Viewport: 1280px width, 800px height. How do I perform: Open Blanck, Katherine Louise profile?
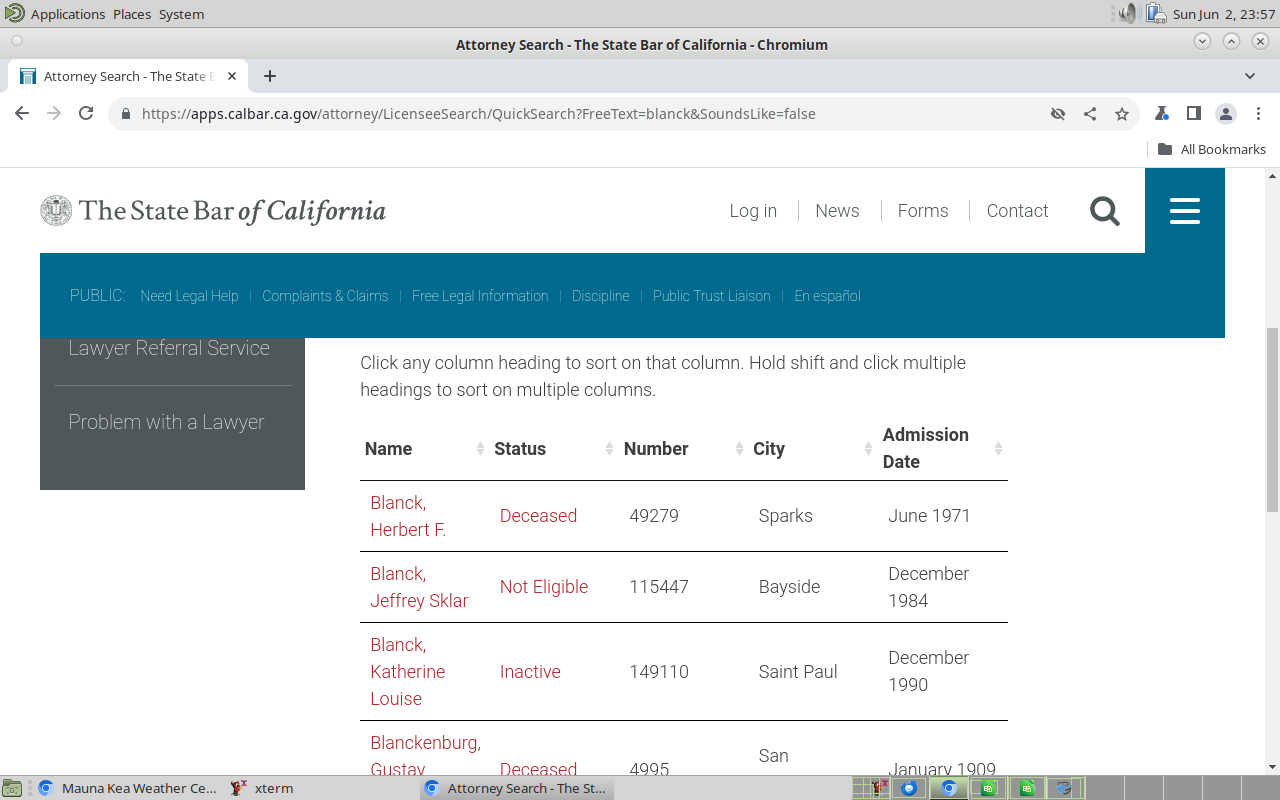click(x=408, y=672)
